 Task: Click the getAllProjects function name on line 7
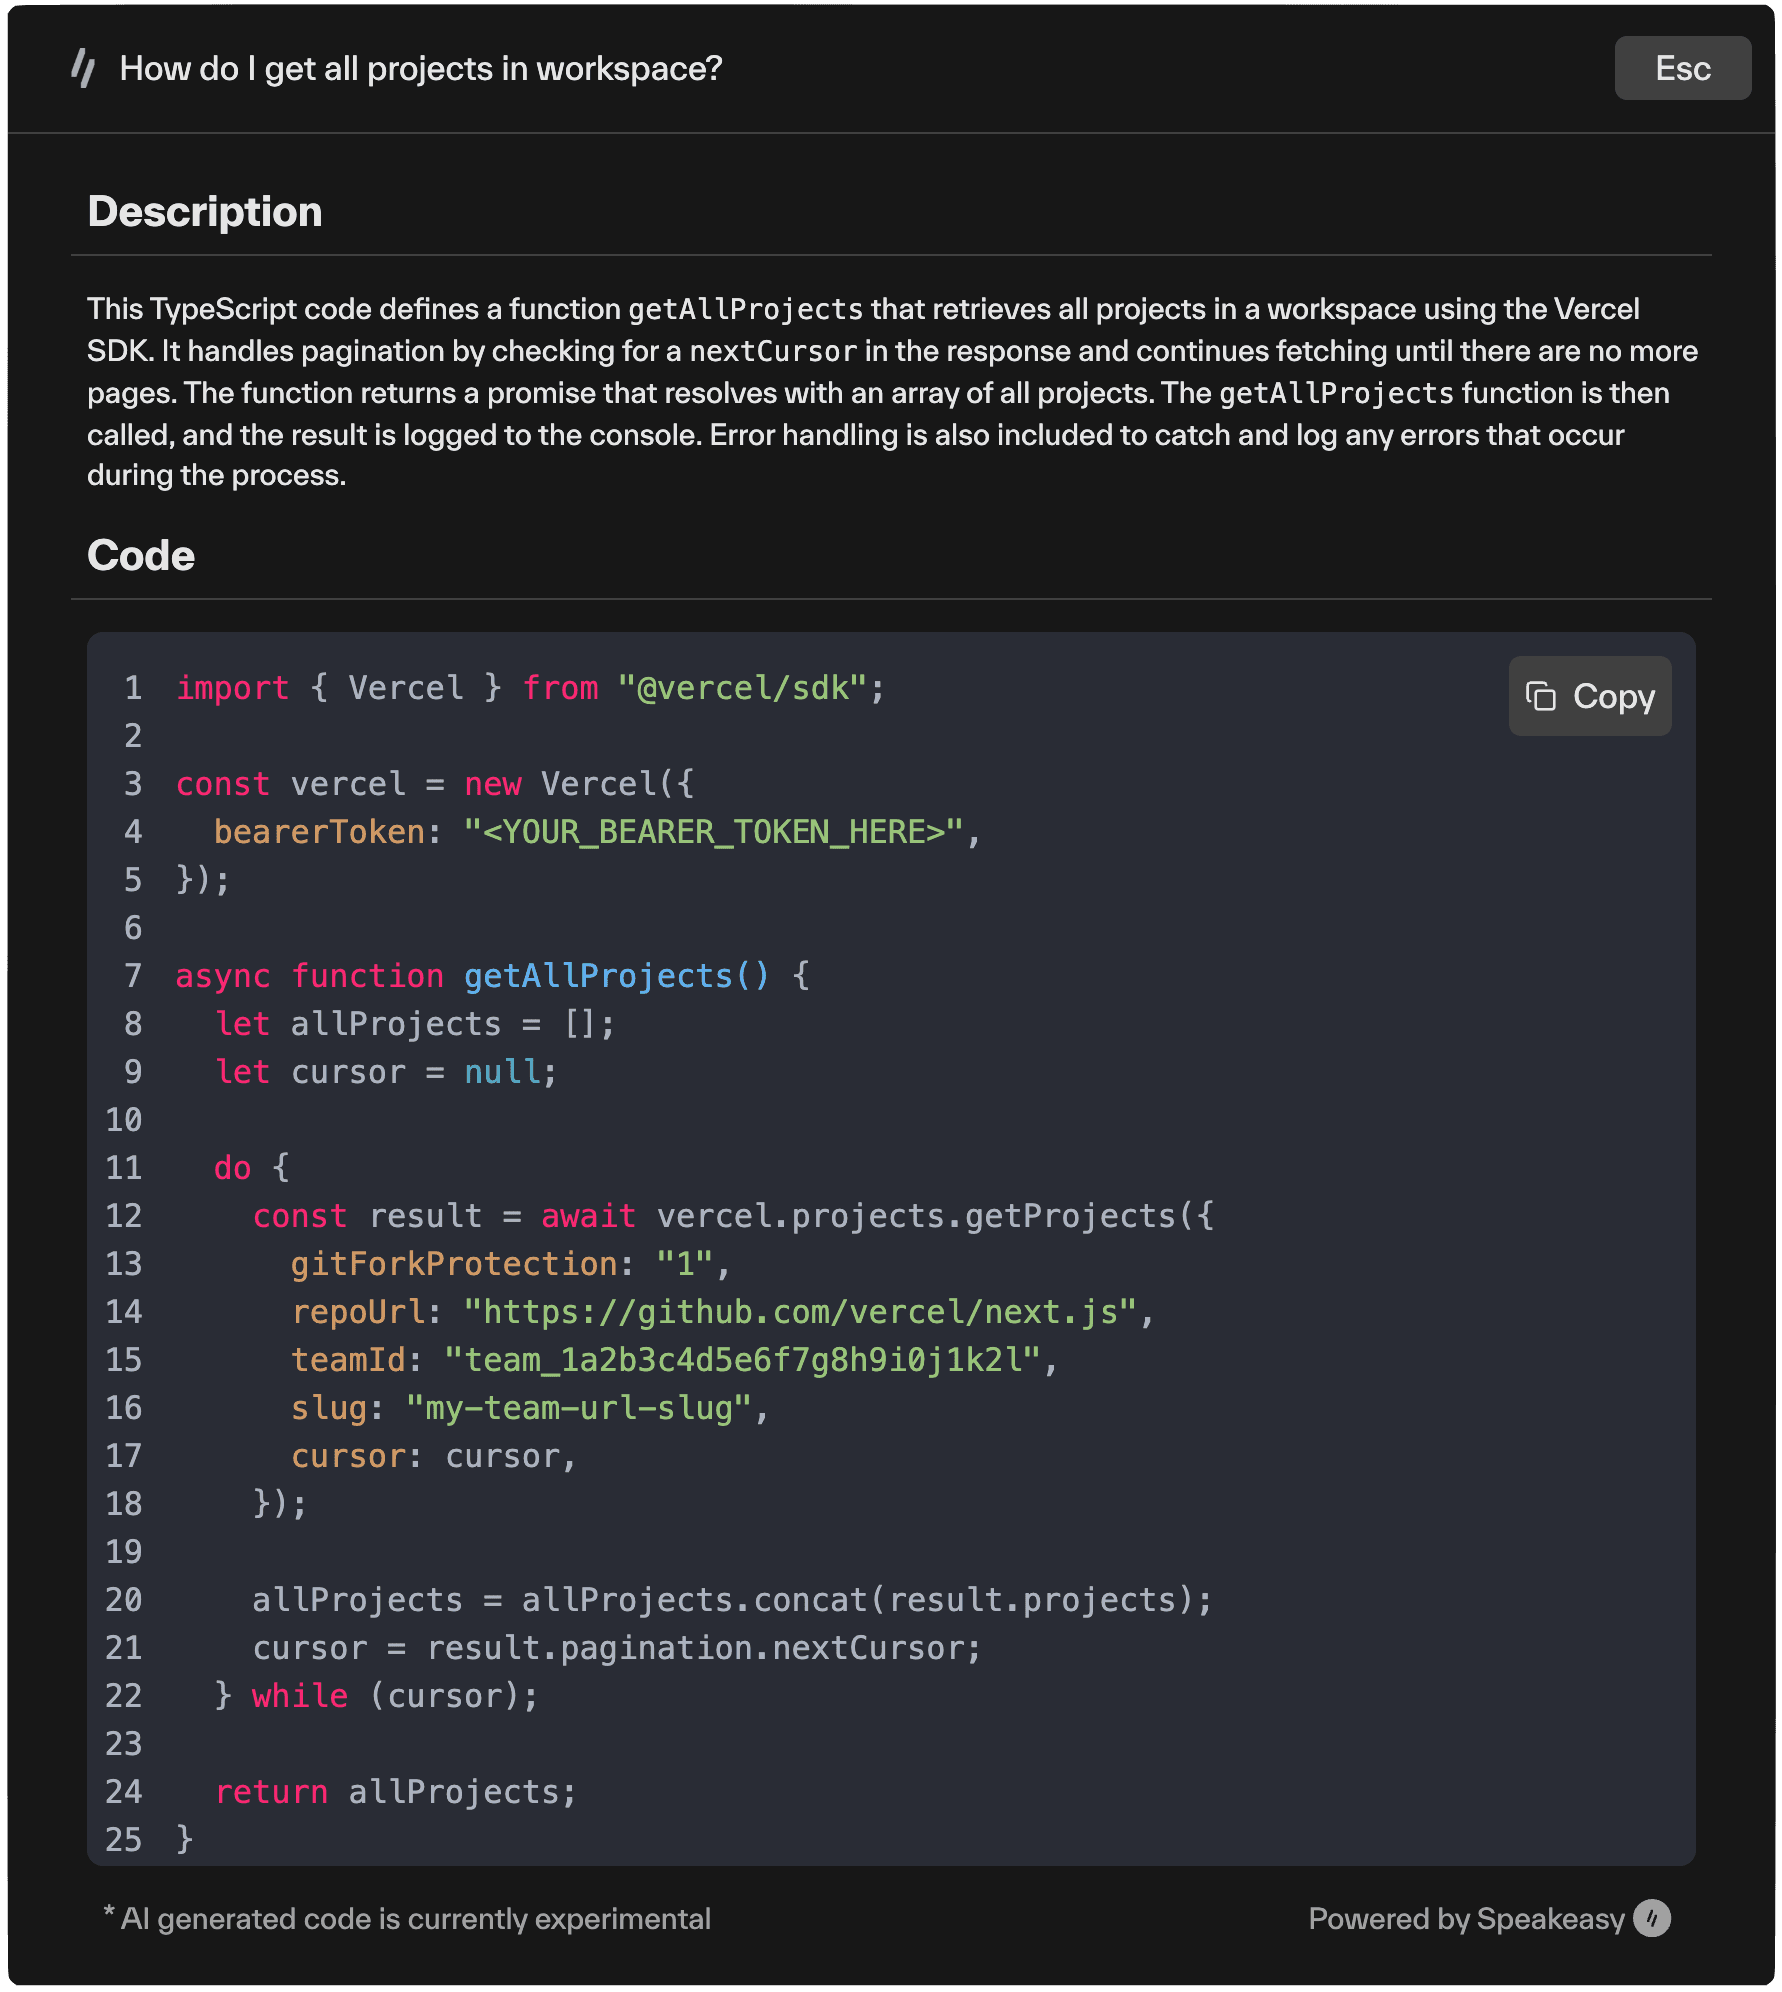(x=615, y=976)
